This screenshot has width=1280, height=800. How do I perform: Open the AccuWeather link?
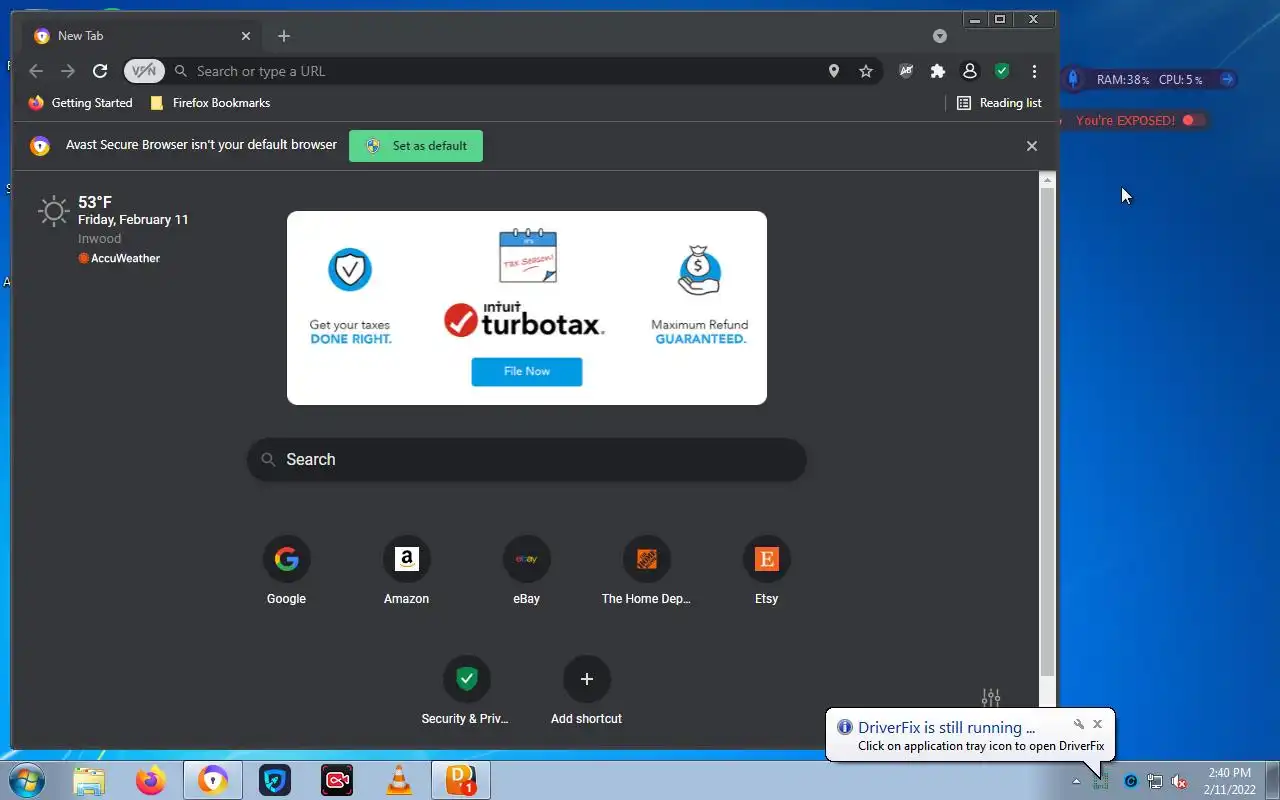pyautogui.click(x=119, y=258)
